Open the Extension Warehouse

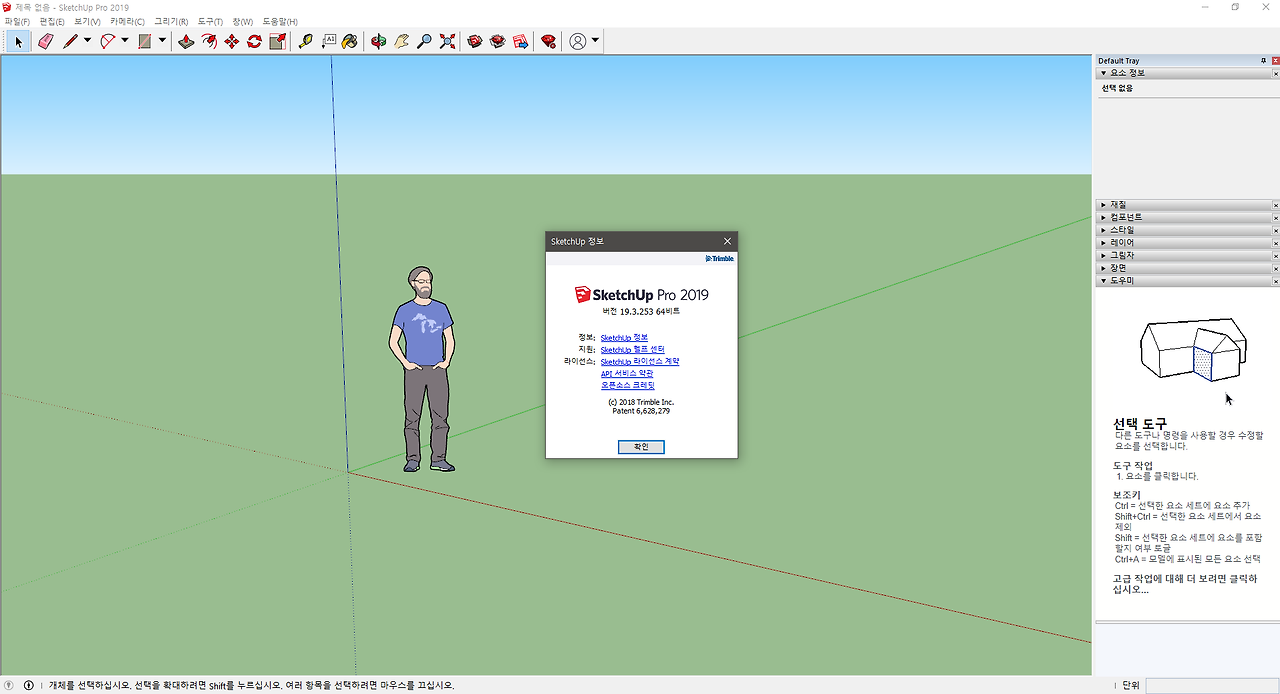pos(497,41)
